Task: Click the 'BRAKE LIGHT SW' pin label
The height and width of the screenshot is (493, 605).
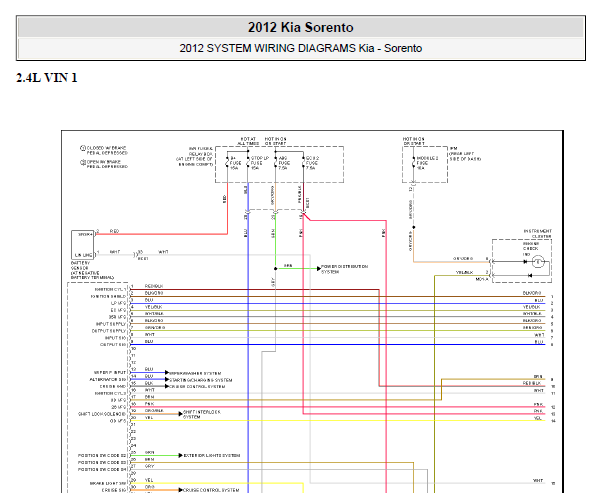Action: (x=108, y=483)
